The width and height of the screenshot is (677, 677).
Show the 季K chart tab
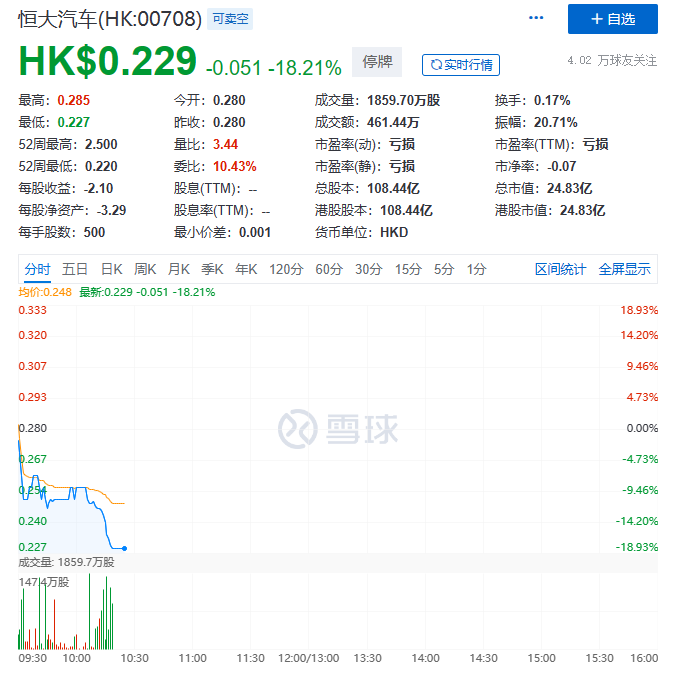pos(212,269)
